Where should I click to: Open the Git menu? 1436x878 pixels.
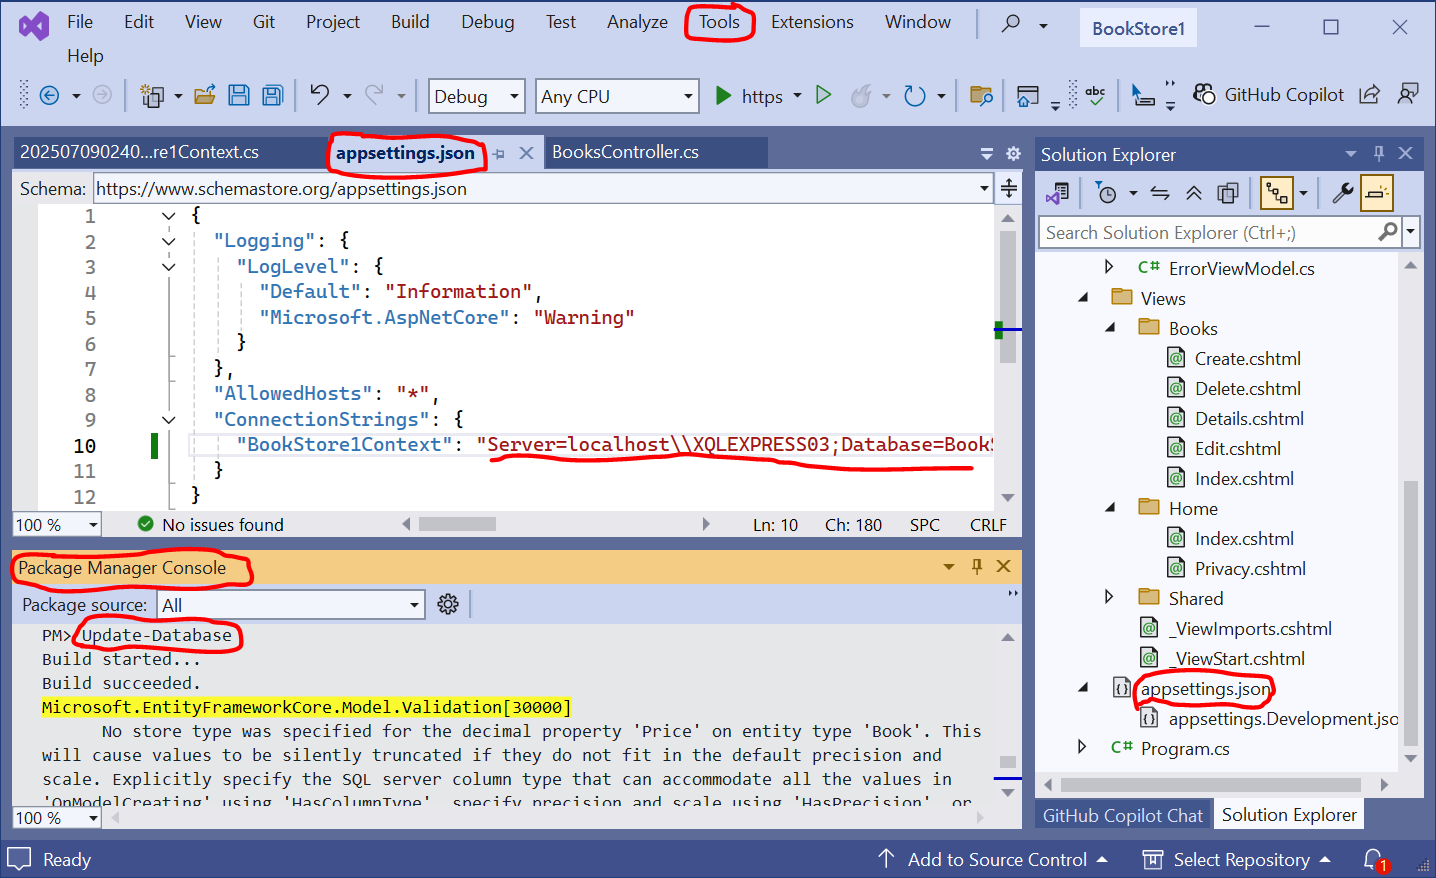[x=264, y=22]
